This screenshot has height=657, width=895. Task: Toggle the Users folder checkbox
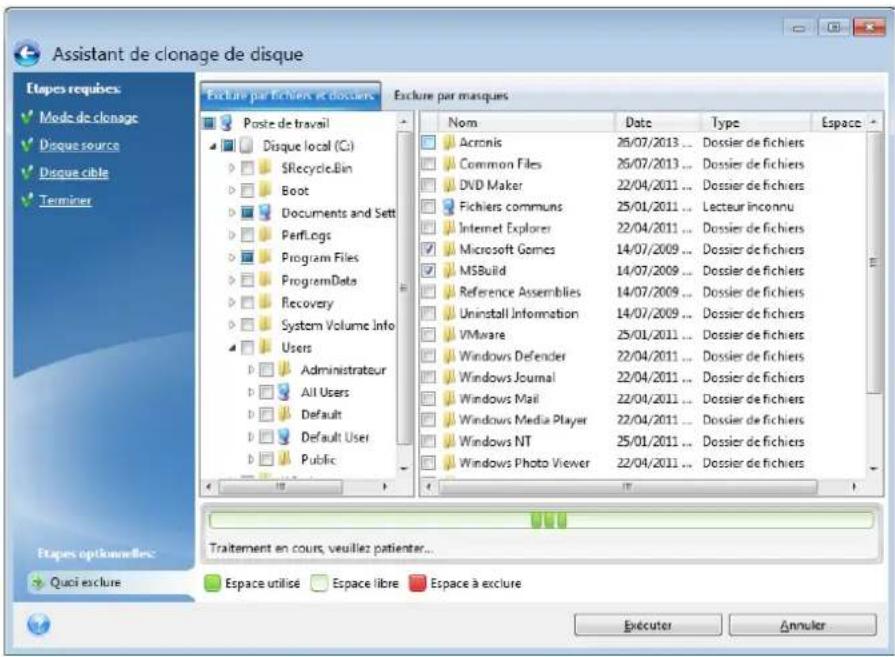point(247,347)
